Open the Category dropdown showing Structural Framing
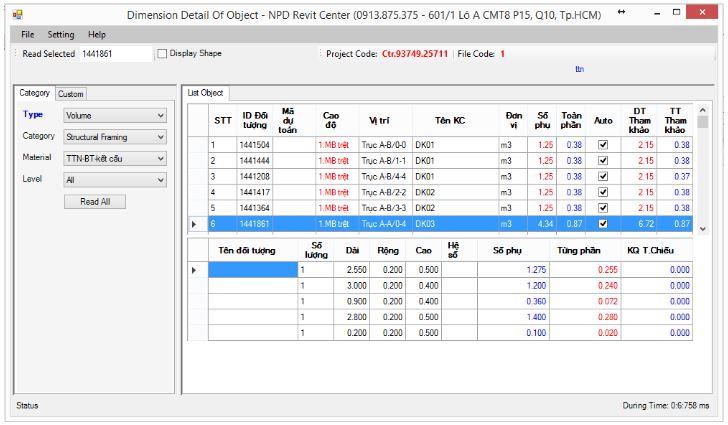 click(x=115, y=137)
